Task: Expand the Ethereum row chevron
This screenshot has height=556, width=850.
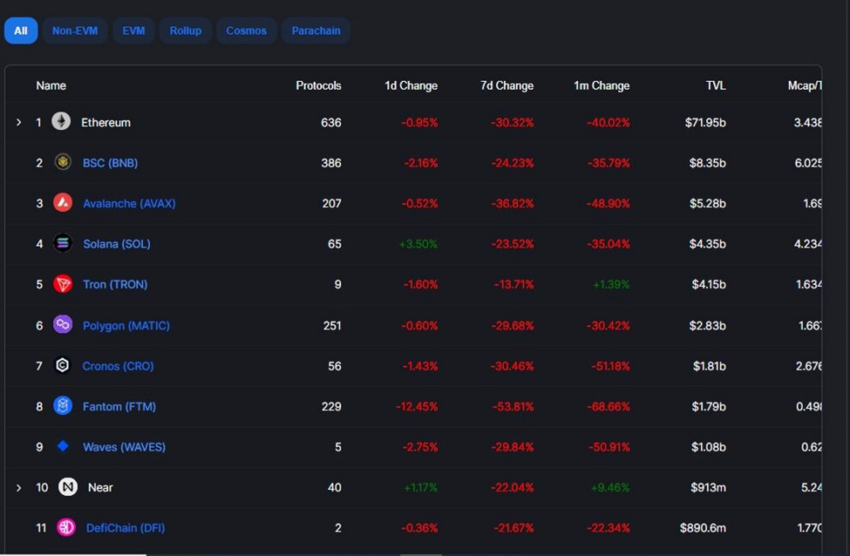Action: [x=19, y=122]
